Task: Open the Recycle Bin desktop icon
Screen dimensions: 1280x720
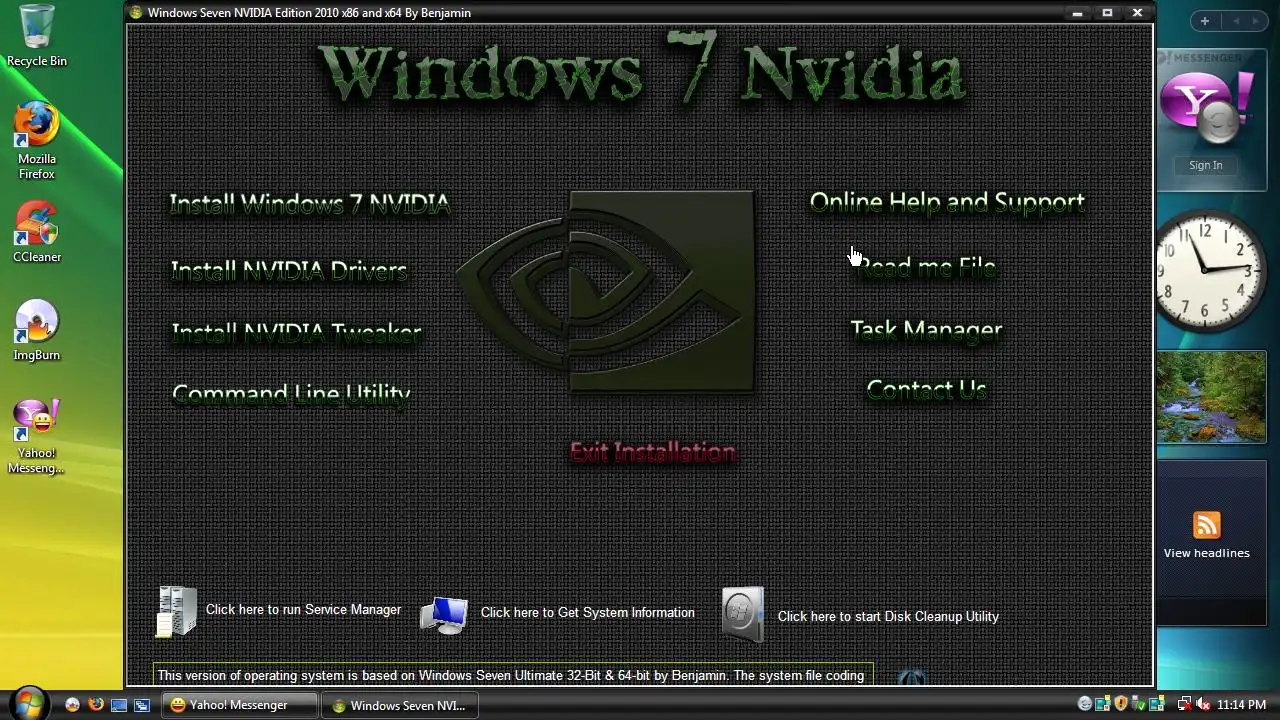Action: coord(36,36)
